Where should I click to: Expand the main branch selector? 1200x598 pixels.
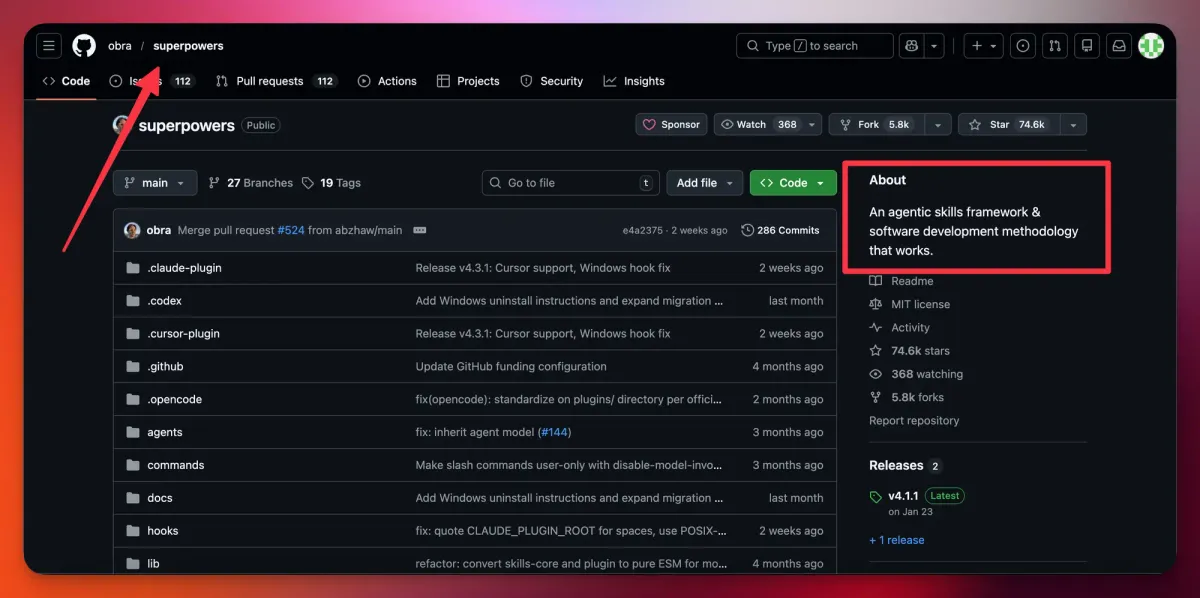click(154, 182)
